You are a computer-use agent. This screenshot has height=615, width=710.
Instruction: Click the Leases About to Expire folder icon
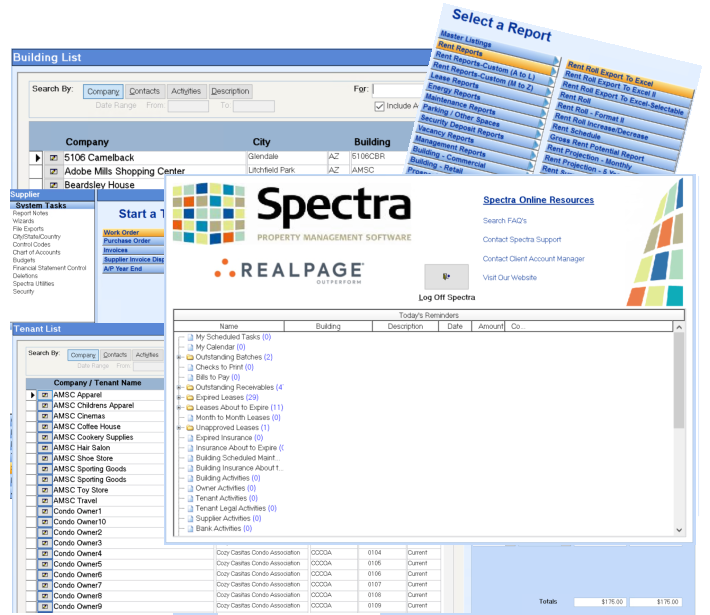(190, 408)
